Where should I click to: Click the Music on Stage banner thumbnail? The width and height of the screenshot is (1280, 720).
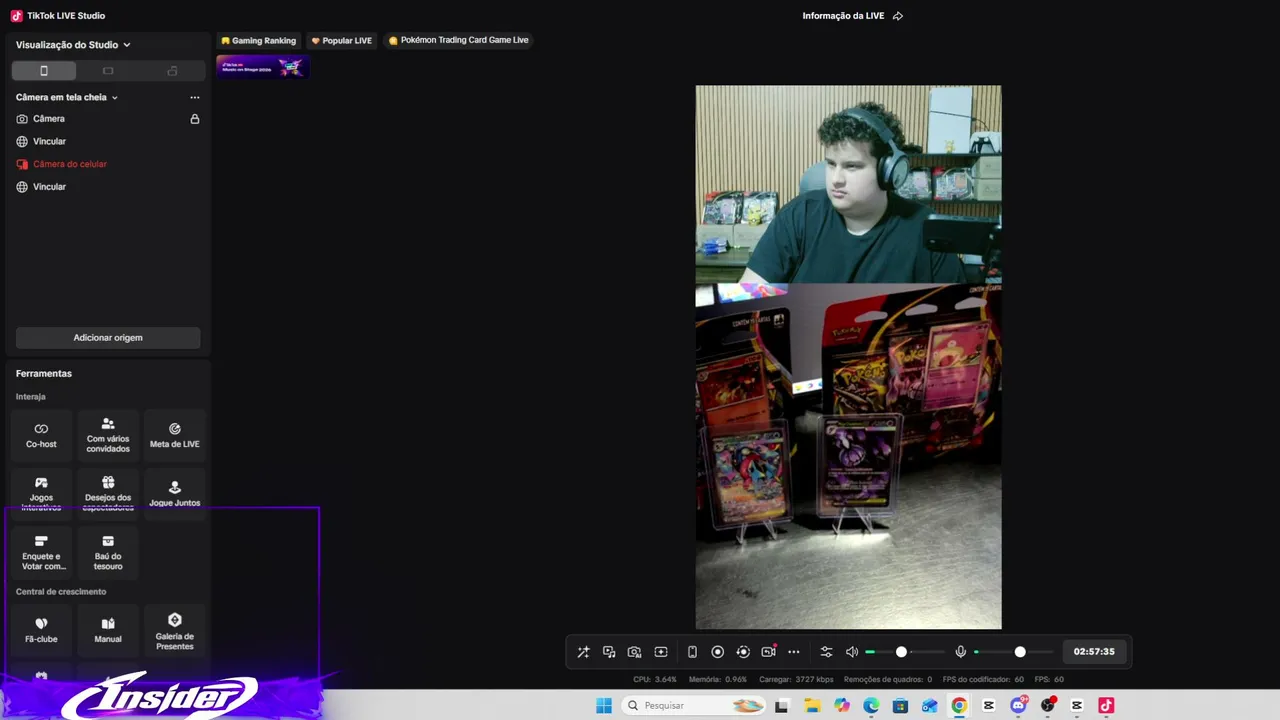pos(262,67)
